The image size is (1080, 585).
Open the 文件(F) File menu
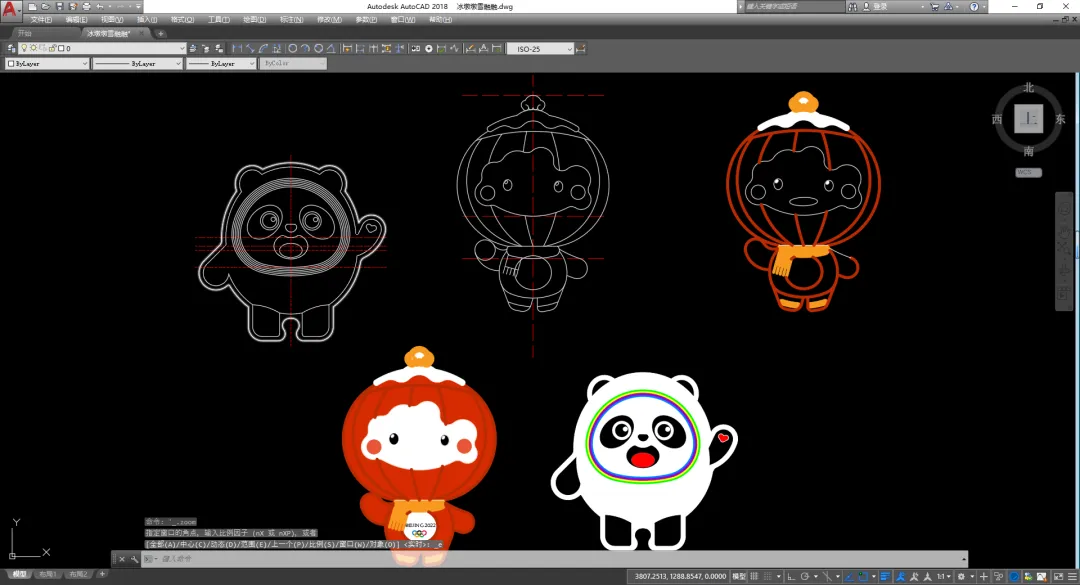(x=41, y=19)
